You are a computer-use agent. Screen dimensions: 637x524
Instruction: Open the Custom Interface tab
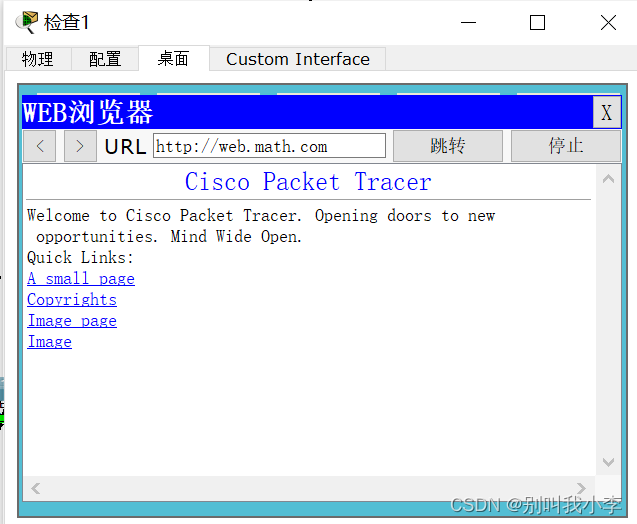pyautogui.click(x=298, y=59)
